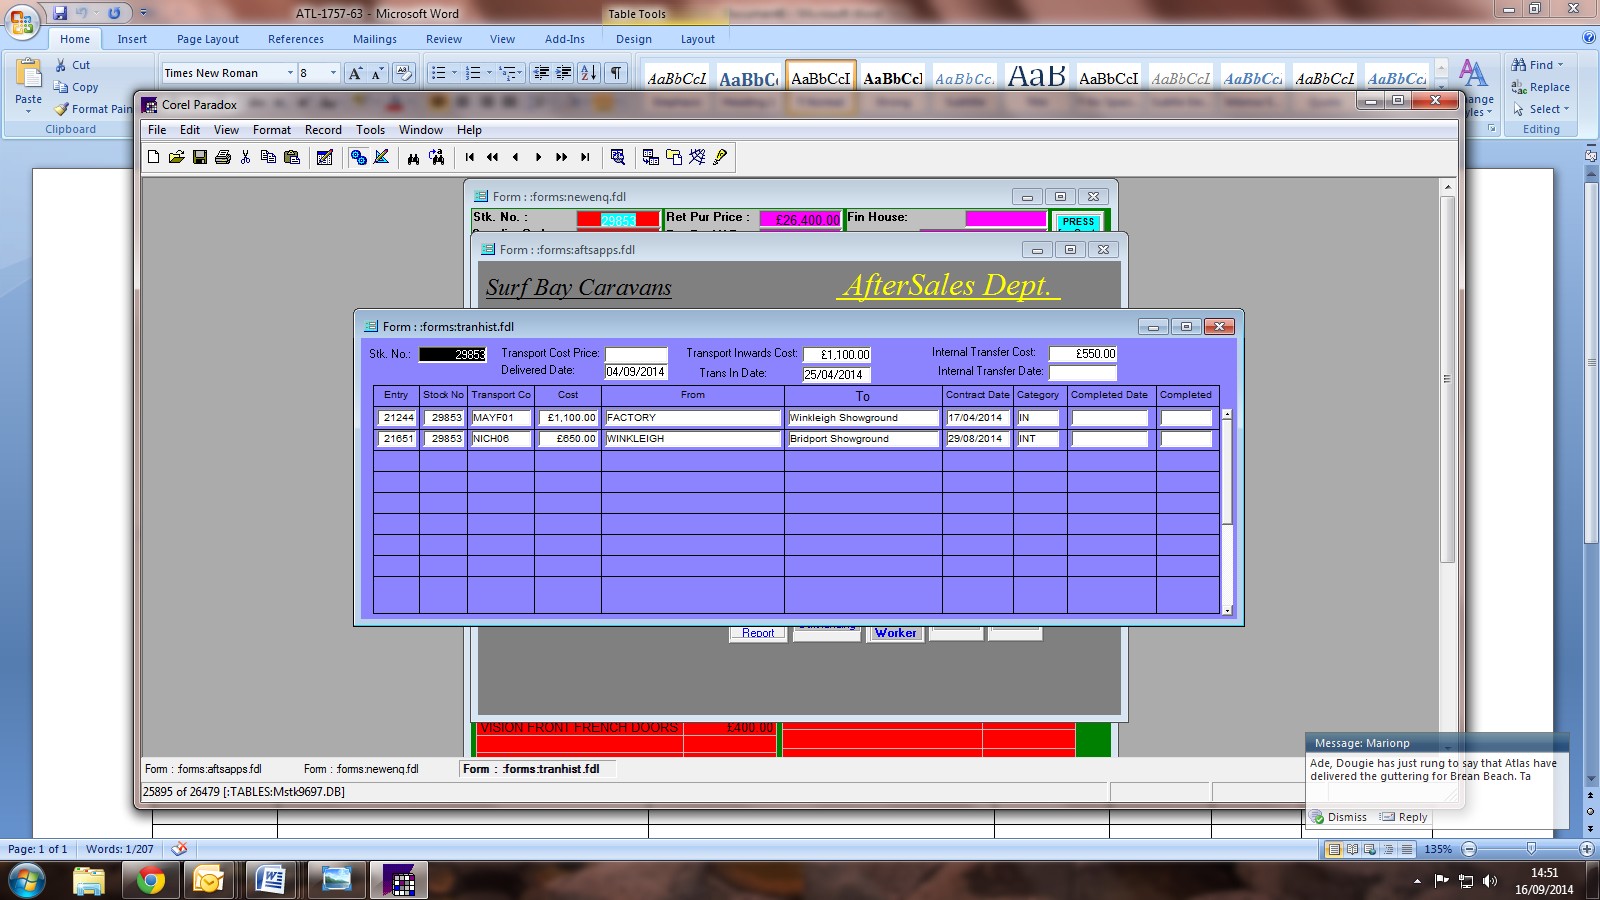Image resolution: width=1600 pixels, height=900 pixels.
Task: Click the Design form icon in Paradox toolbar
Action: pyautogui.click(x=381, y=157)
